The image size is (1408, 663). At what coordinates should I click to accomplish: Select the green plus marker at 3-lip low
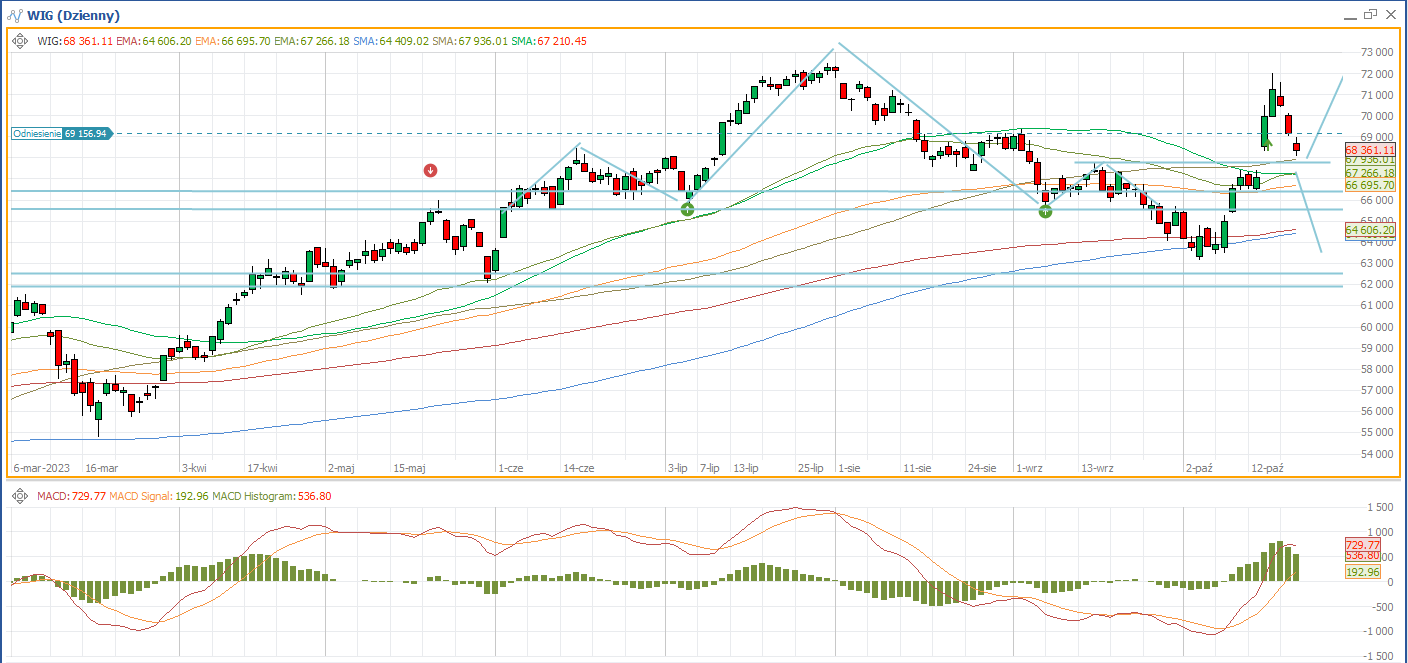pyautogui.click(x=687, y=209)
